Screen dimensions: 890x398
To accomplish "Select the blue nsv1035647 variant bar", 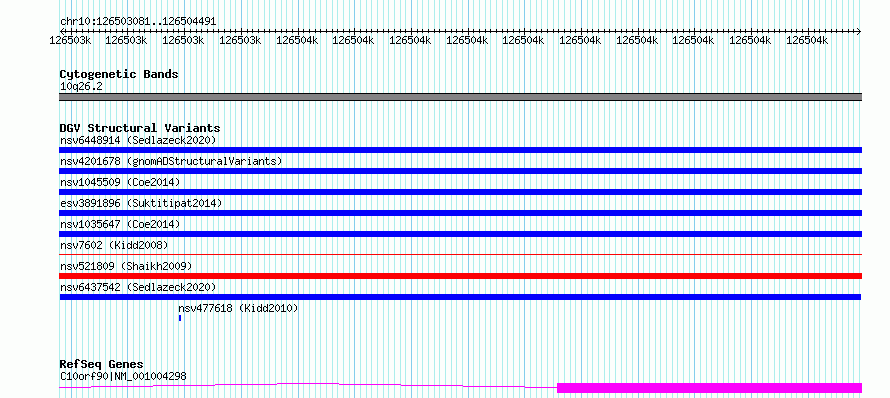I will [460, 234].
